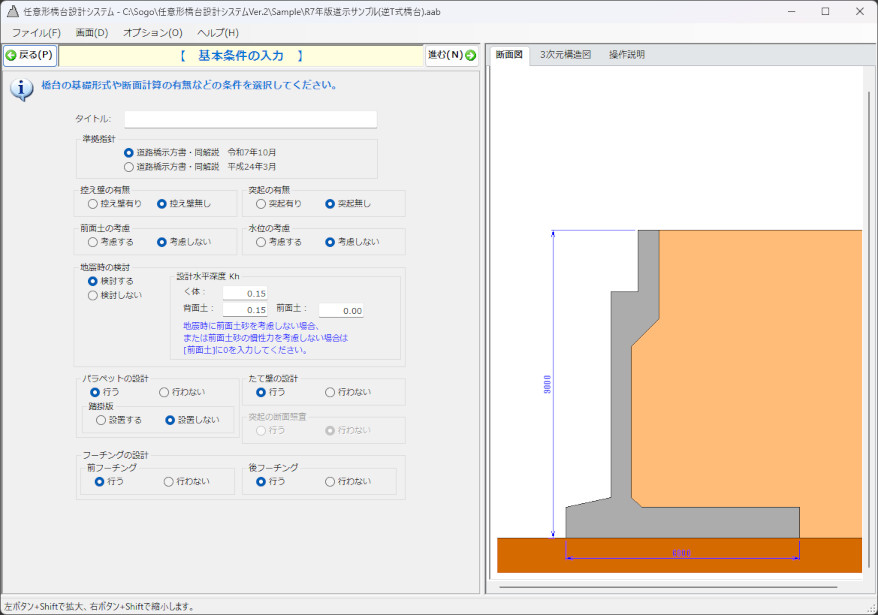
Task: Open the ヘルプ(H) menu
Action: pyautogui.click(x=218, y=32)
